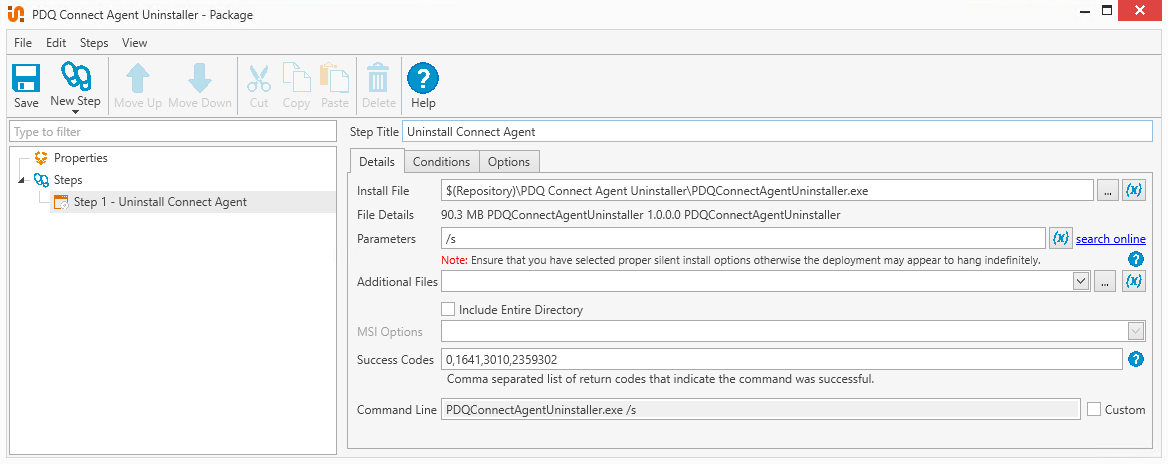Open the File menu

pos(23,42)
